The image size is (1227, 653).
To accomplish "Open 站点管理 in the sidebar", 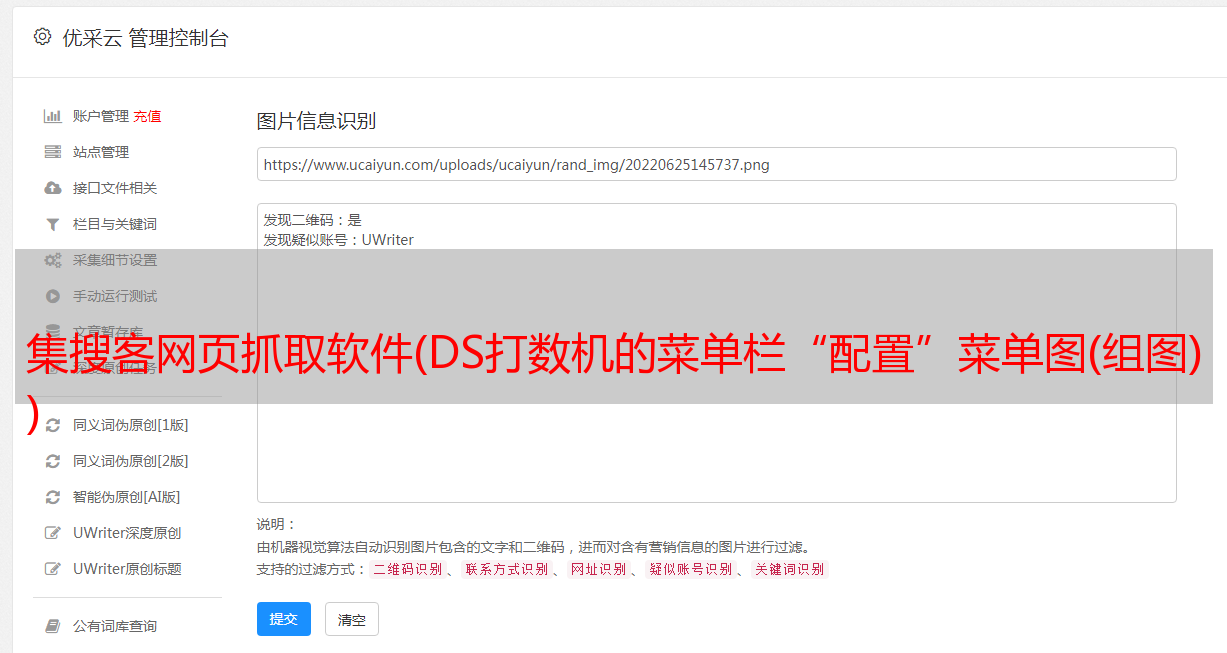I will click(101, 152).
